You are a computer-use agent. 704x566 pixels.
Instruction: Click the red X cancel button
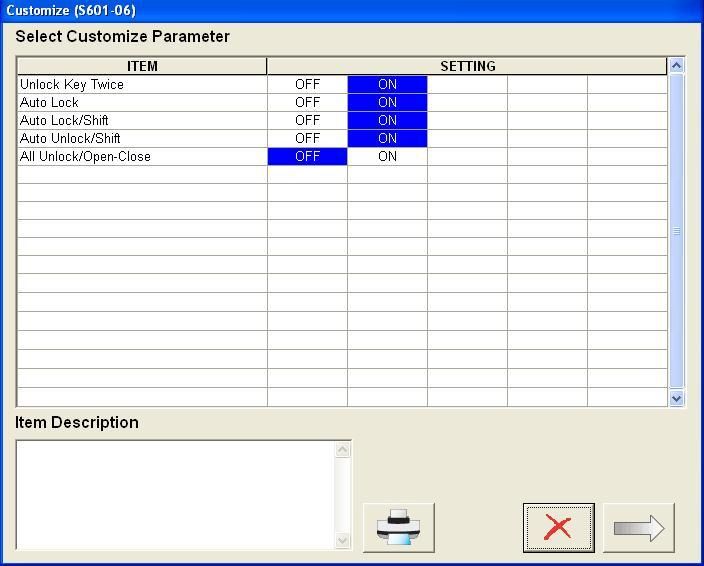click(x=558, y=527)
